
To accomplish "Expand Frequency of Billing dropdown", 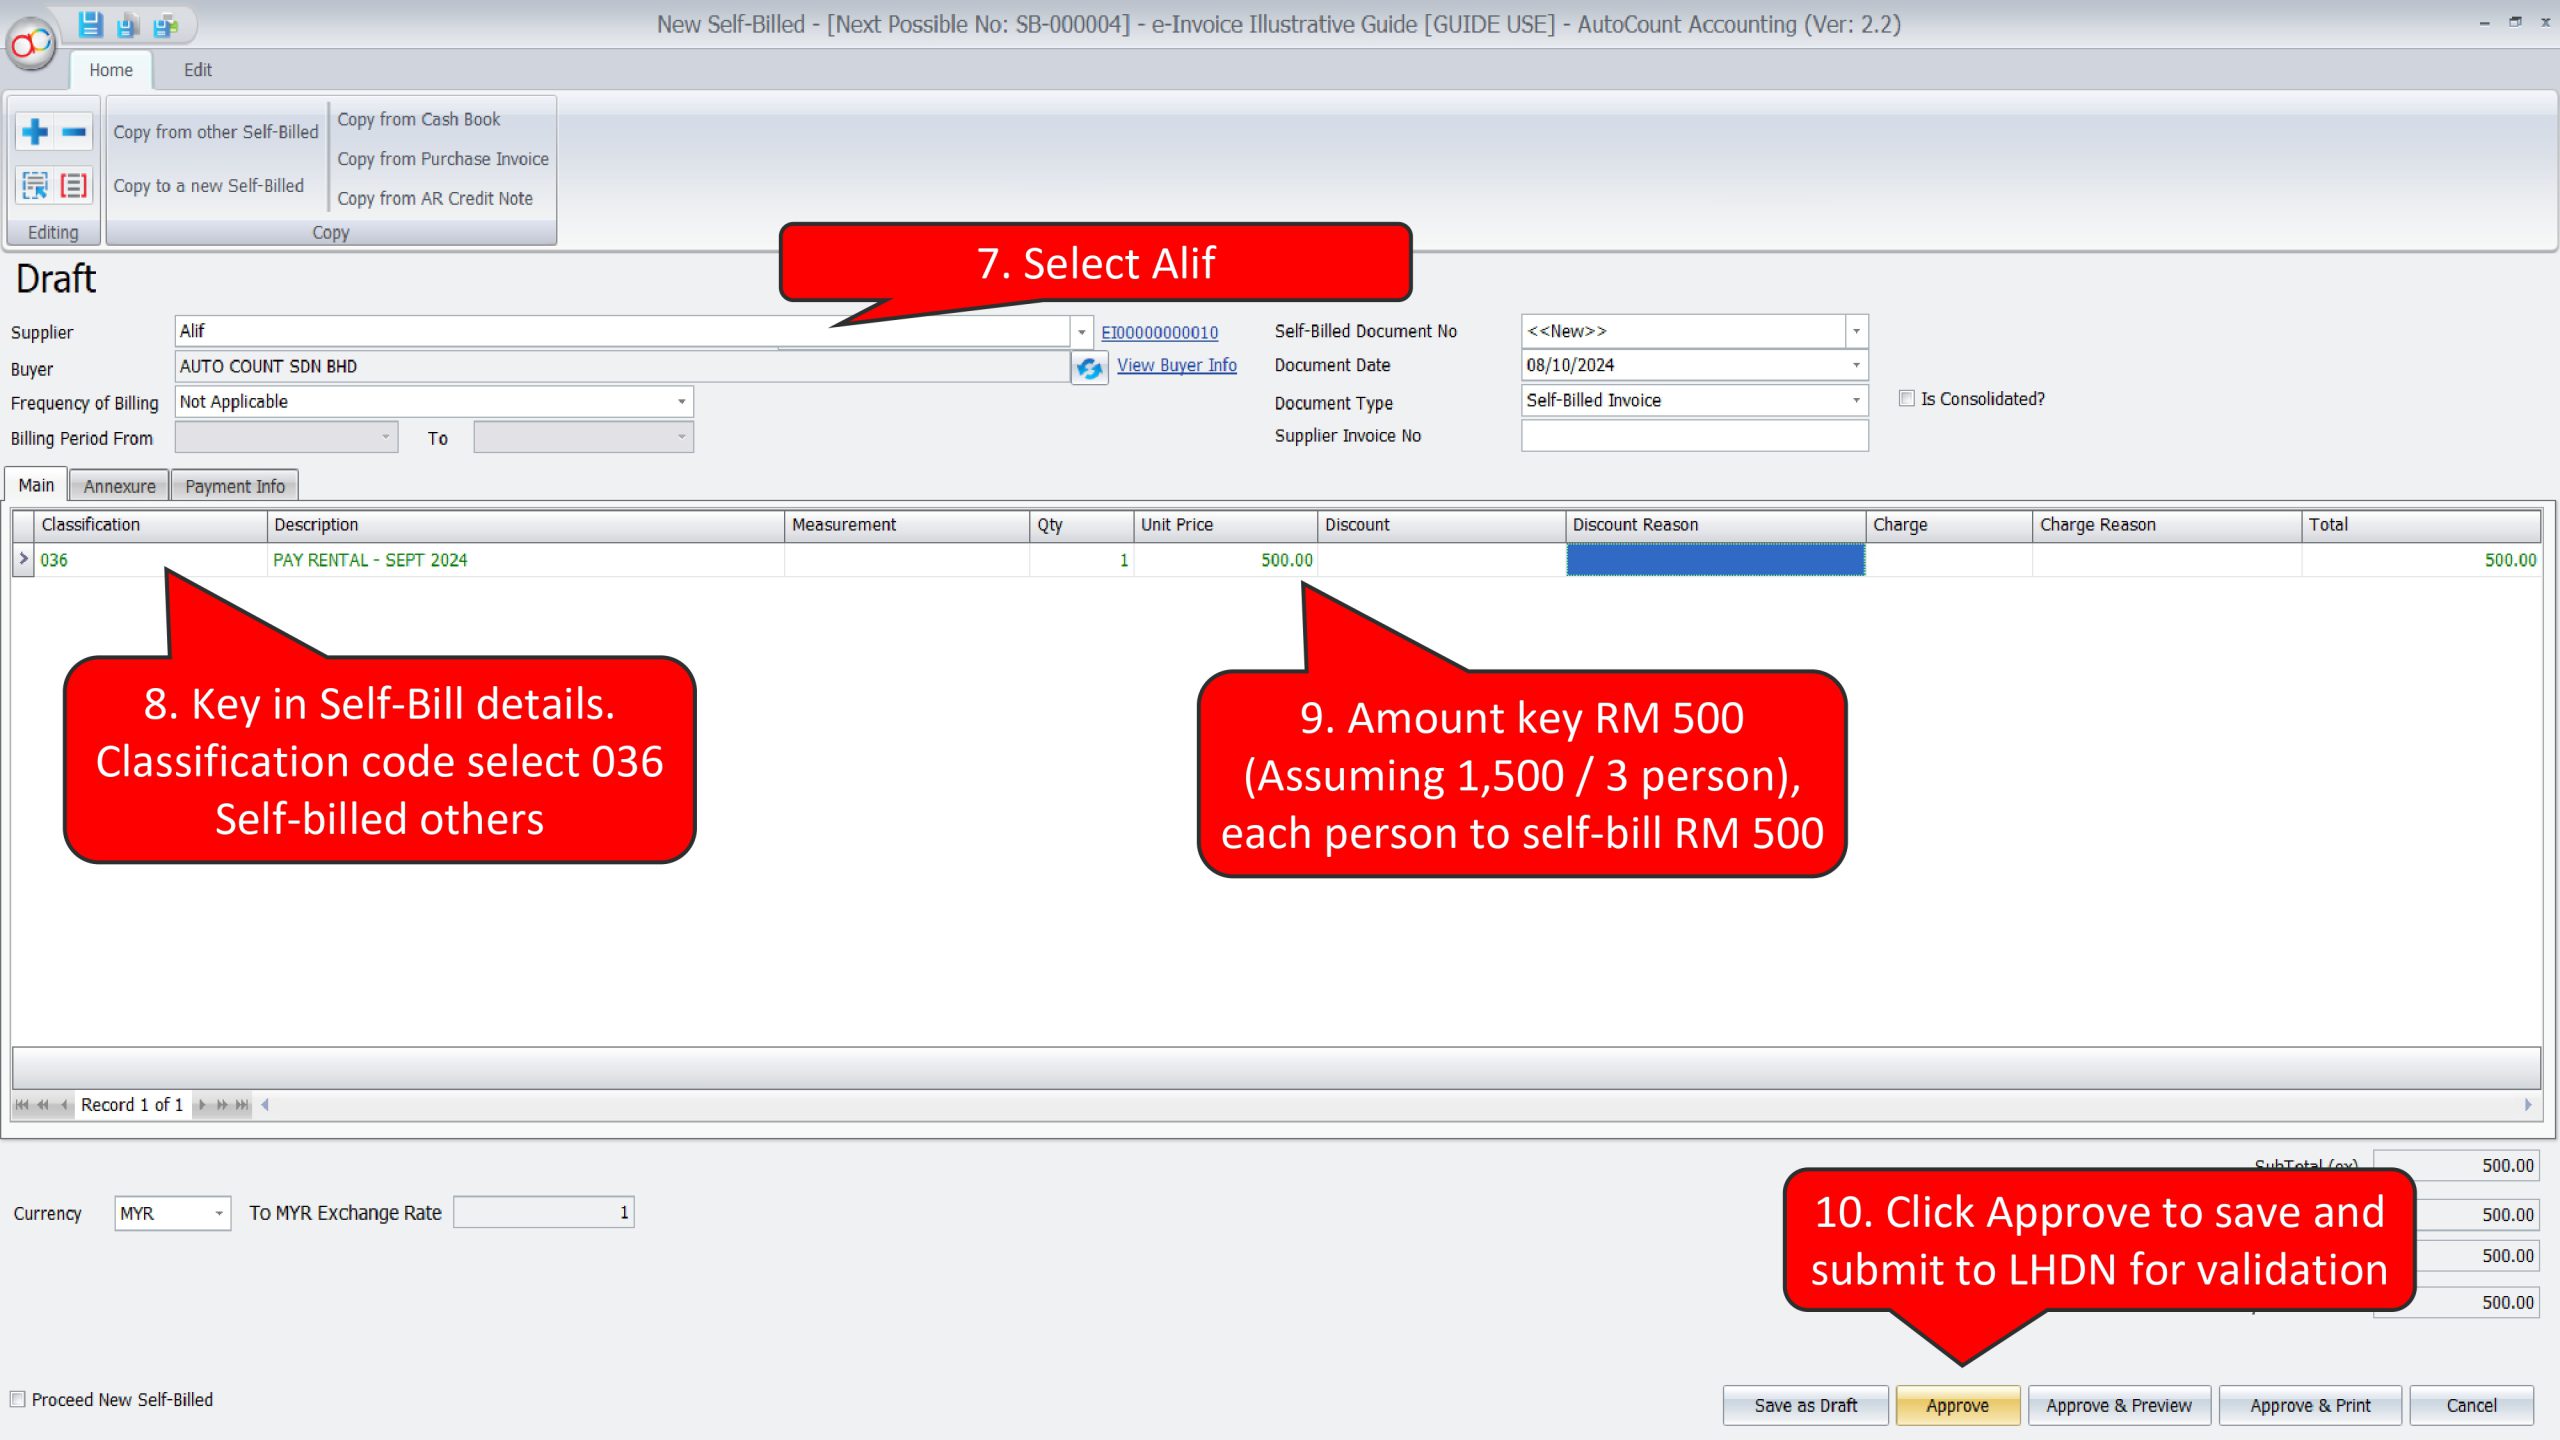I will (x=682, y=401).
